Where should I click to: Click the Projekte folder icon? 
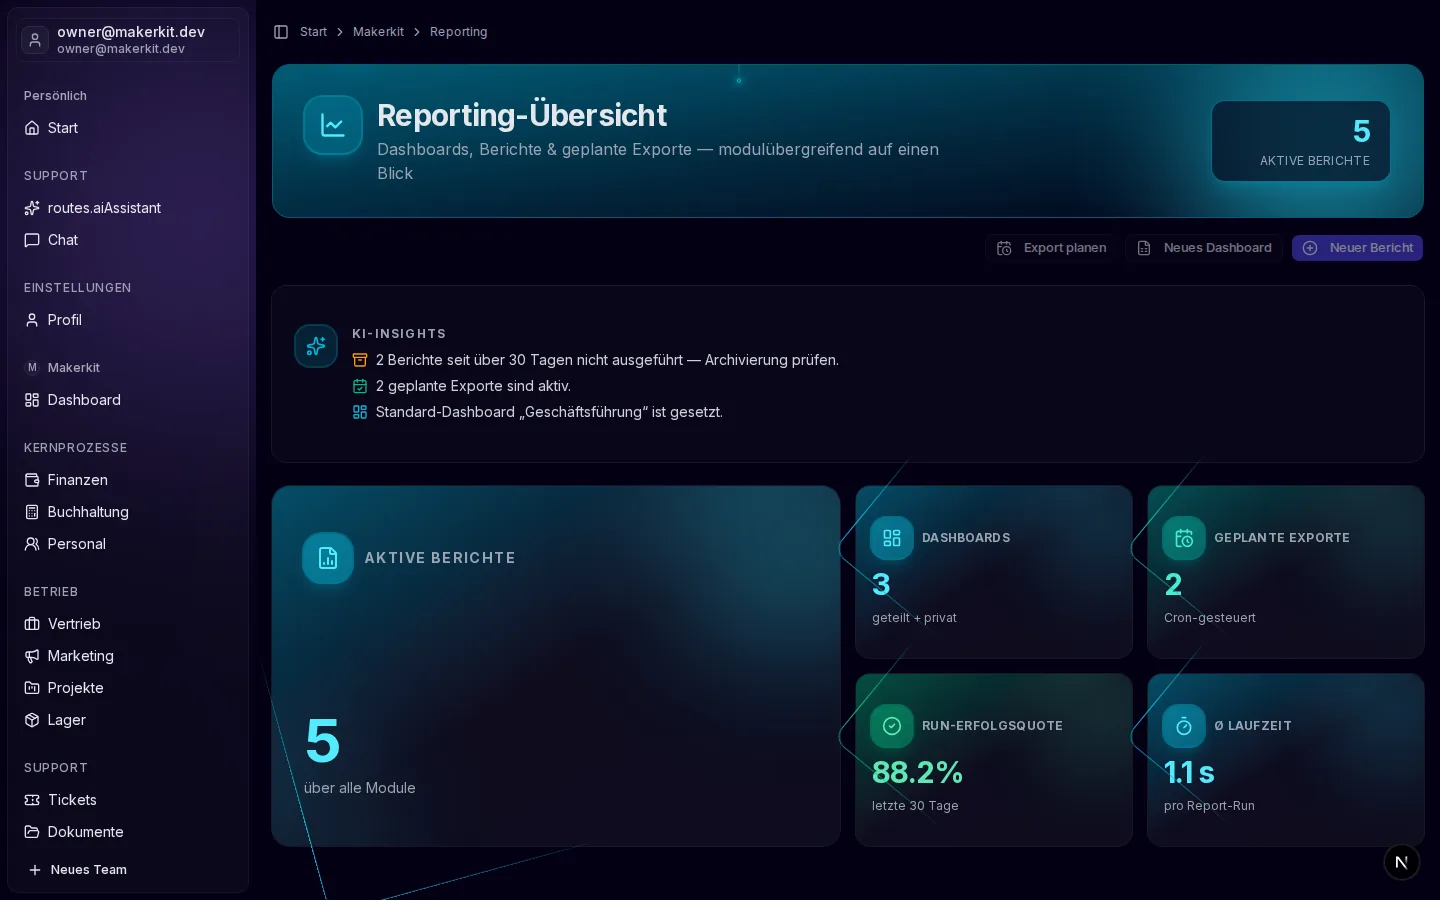[x=32, y=688]
